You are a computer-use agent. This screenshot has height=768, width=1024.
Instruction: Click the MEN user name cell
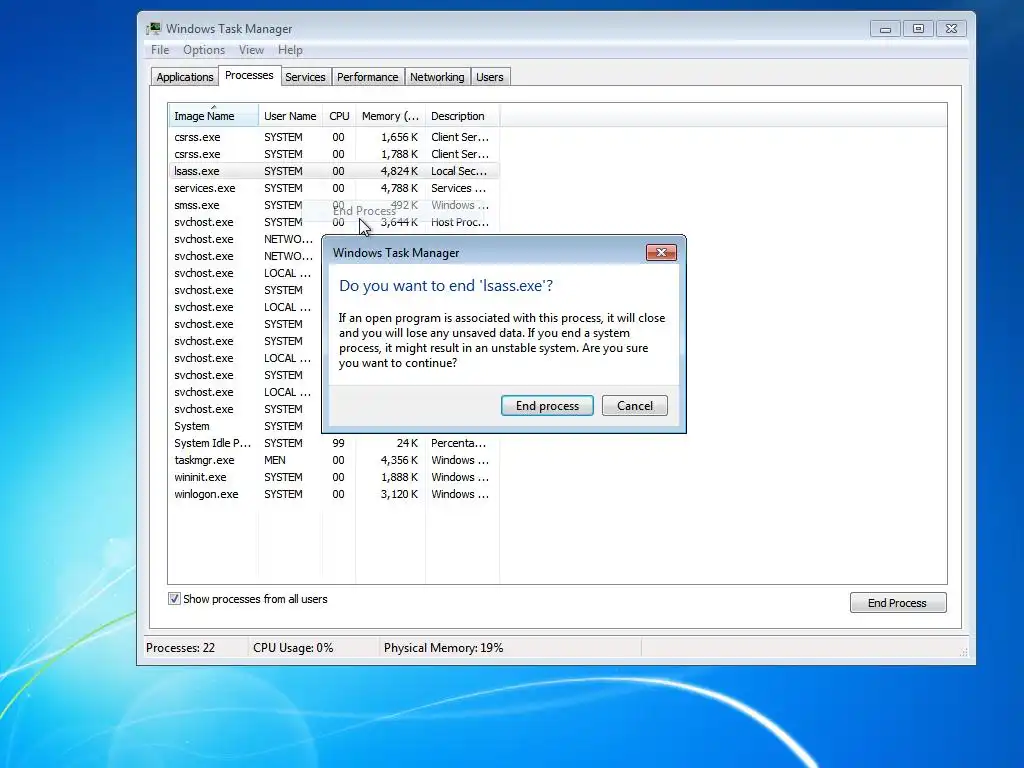[x=274, y=460]
